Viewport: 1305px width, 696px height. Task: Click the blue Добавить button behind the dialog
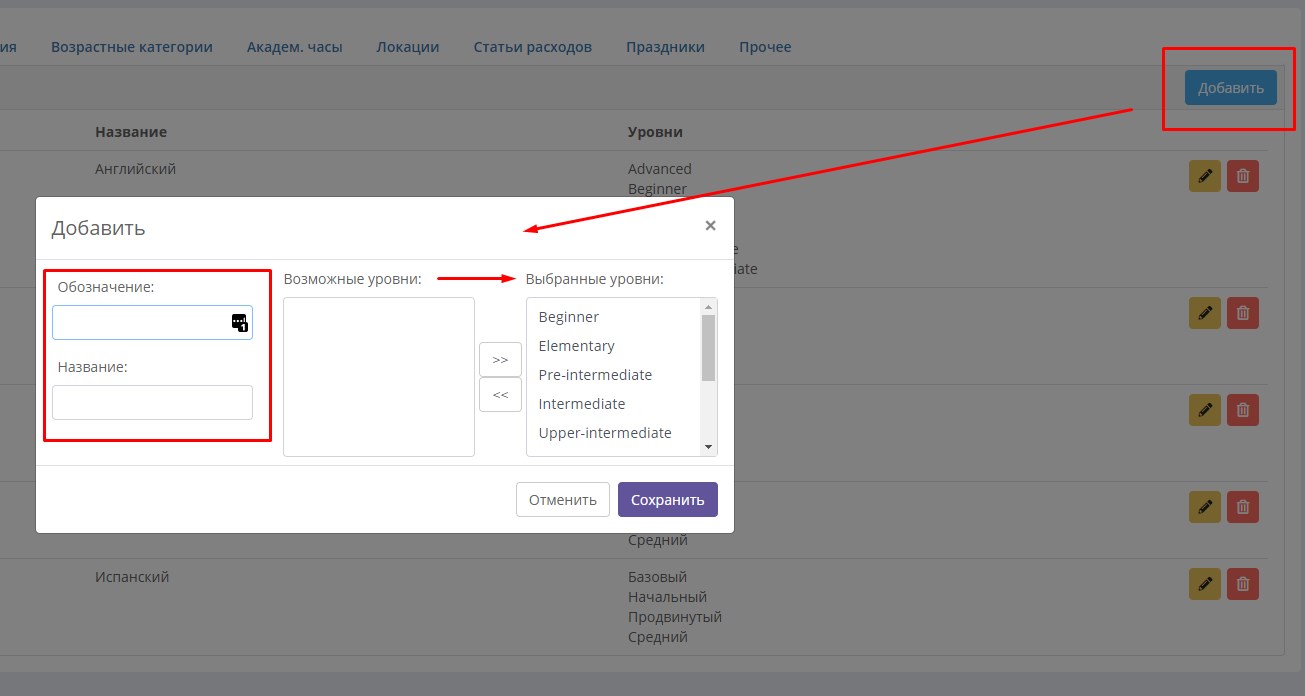pyautogui.click(x=1231, y=88)
